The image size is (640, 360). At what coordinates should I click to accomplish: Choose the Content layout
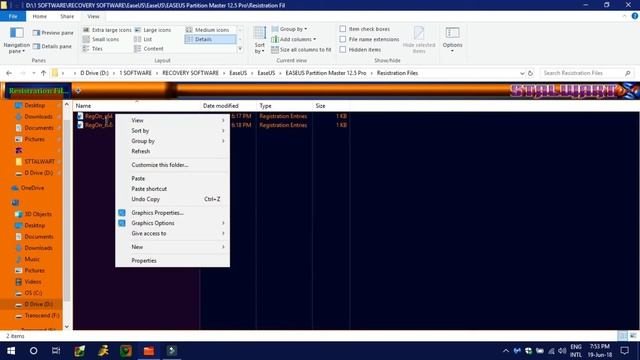pos(149,49)
